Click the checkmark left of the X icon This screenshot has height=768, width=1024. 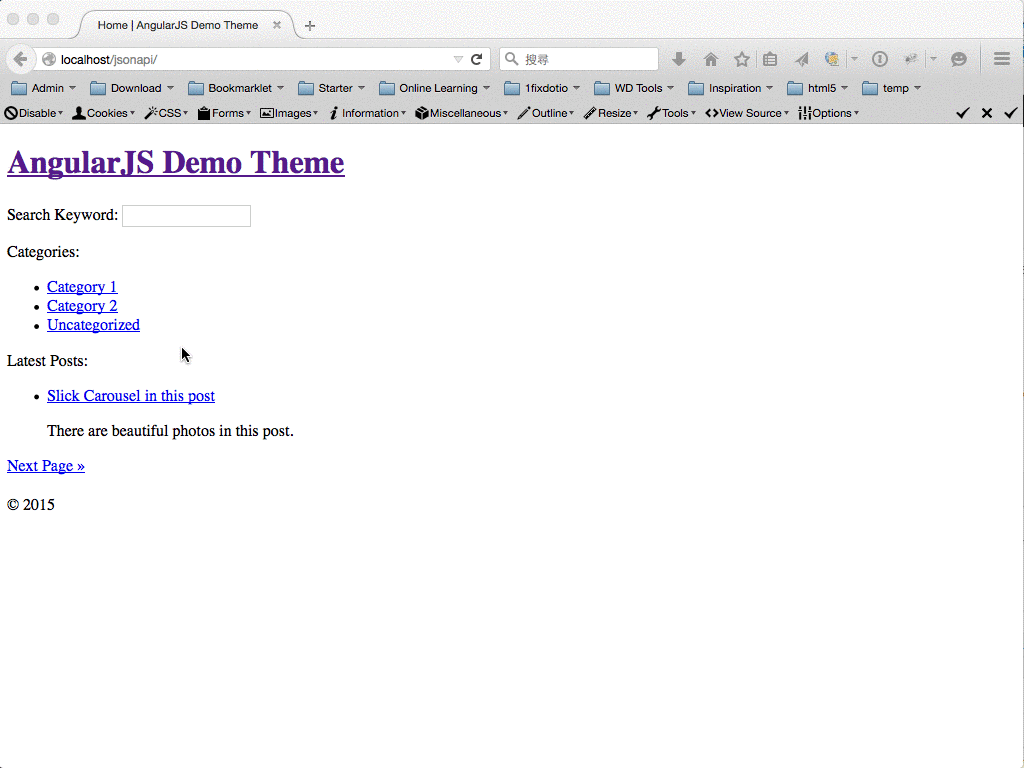pos(963,113)
